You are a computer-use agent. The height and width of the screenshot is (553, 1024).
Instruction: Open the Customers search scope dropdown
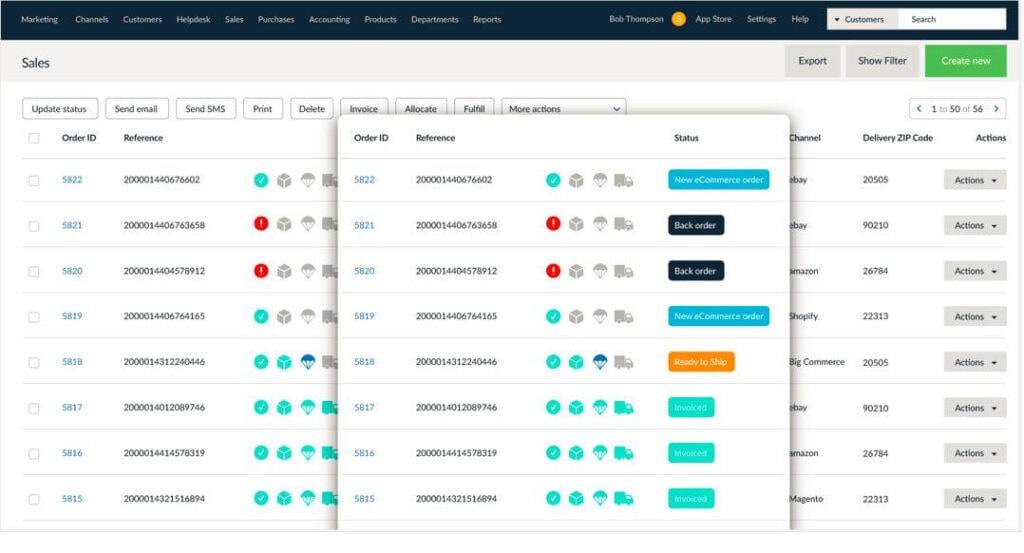(x=863, y=19)
